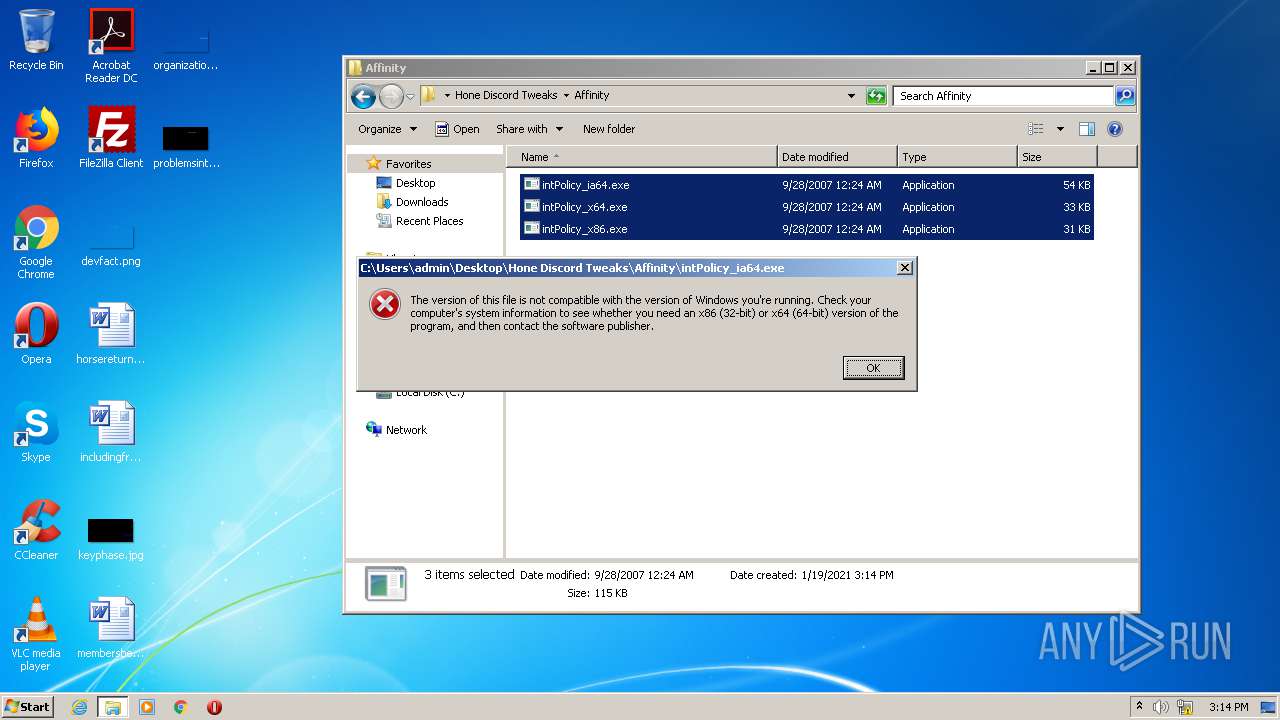Select Favorites in navigation pane
This screenshot has height=720, width=1280.
pos(408,164)
